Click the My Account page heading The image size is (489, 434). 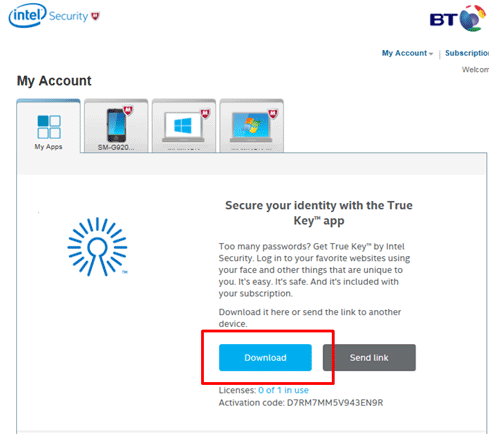tap(54, 81)
